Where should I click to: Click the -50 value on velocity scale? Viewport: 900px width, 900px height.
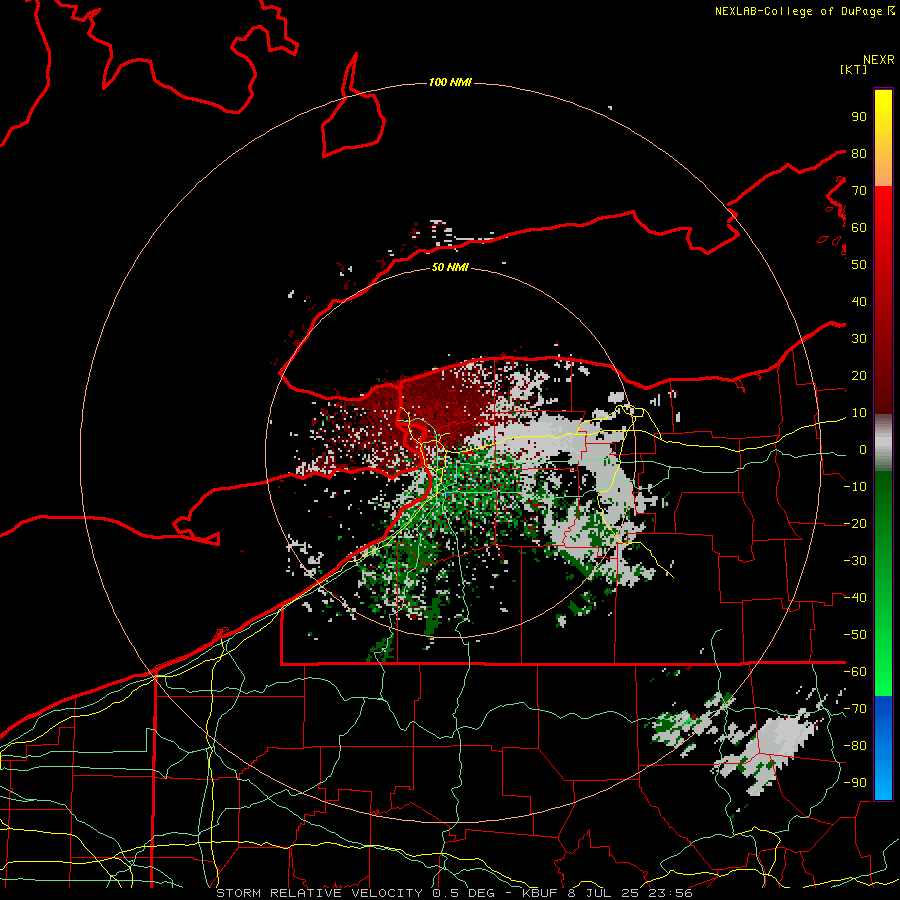coord(855,635)
